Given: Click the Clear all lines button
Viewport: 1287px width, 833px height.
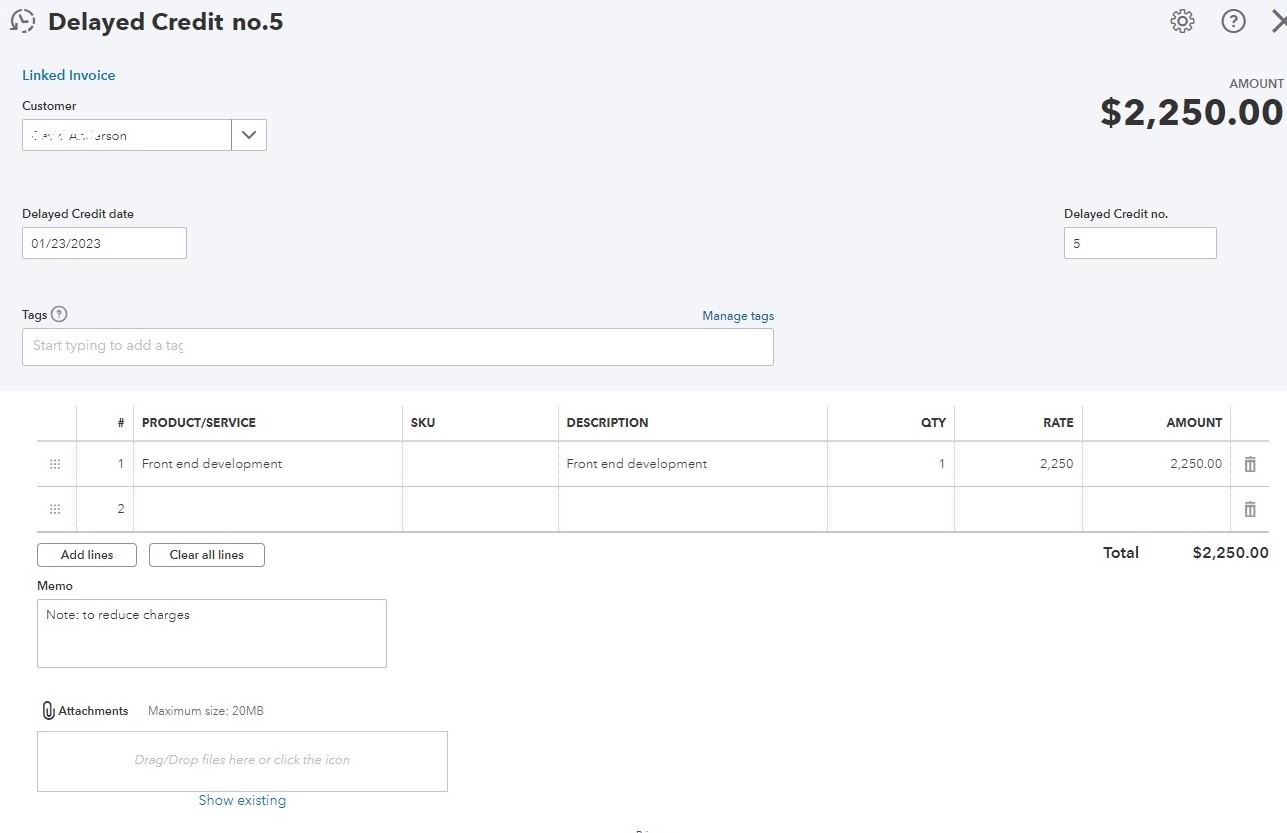Looking at the screenshot, I should [x=207, y=555].
